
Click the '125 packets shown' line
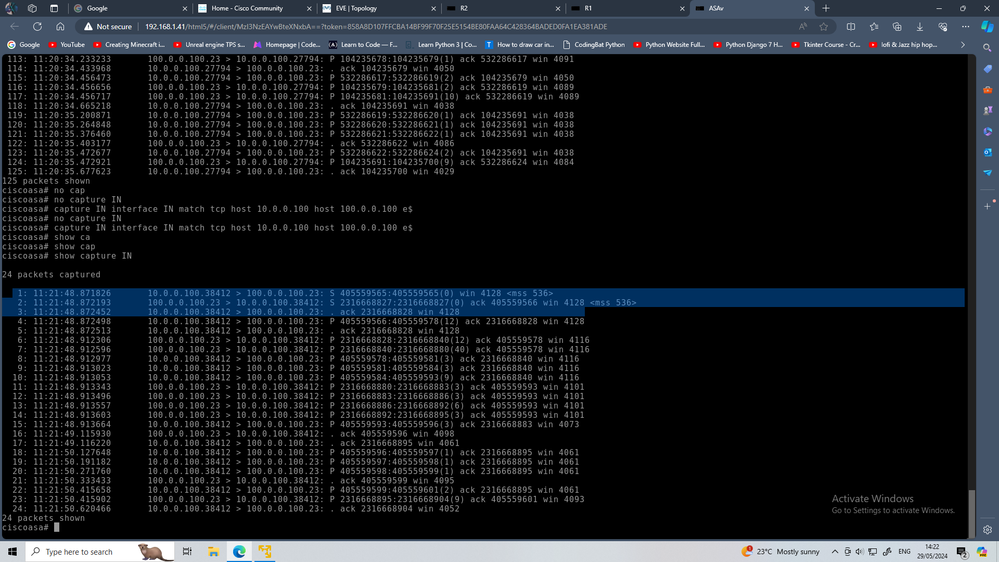pyautogui.click(x=46, y=181)
